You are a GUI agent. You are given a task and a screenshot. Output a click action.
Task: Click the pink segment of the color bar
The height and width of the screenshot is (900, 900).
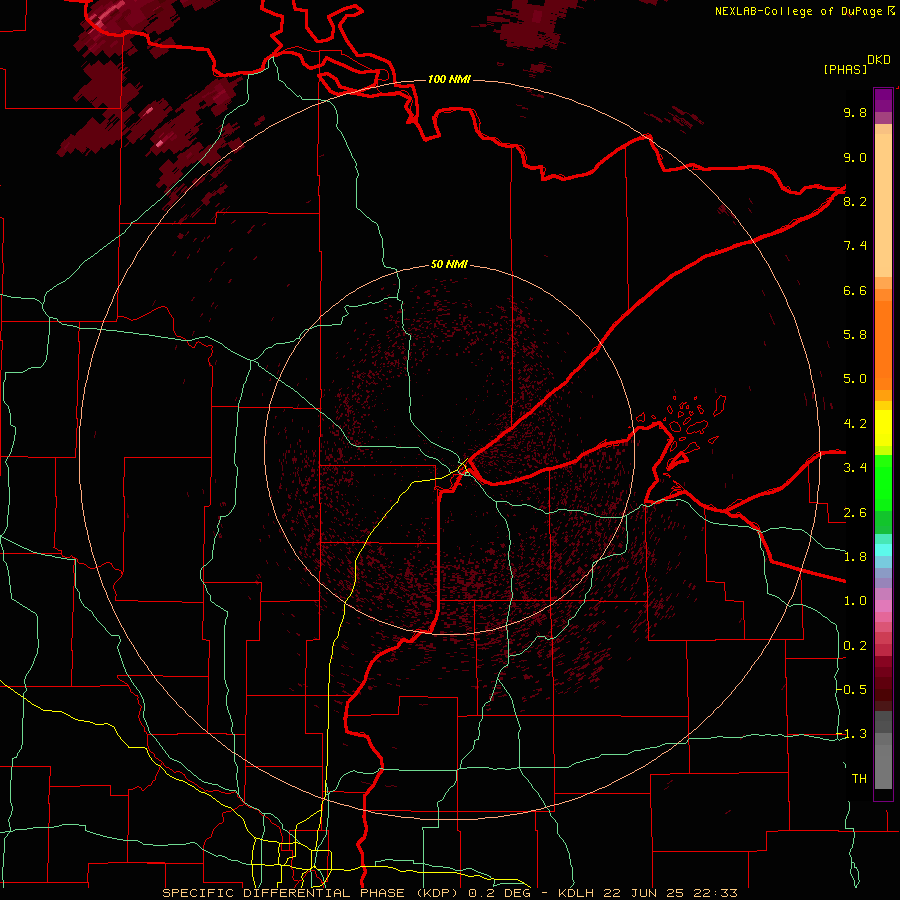click(x=883, y=607)
